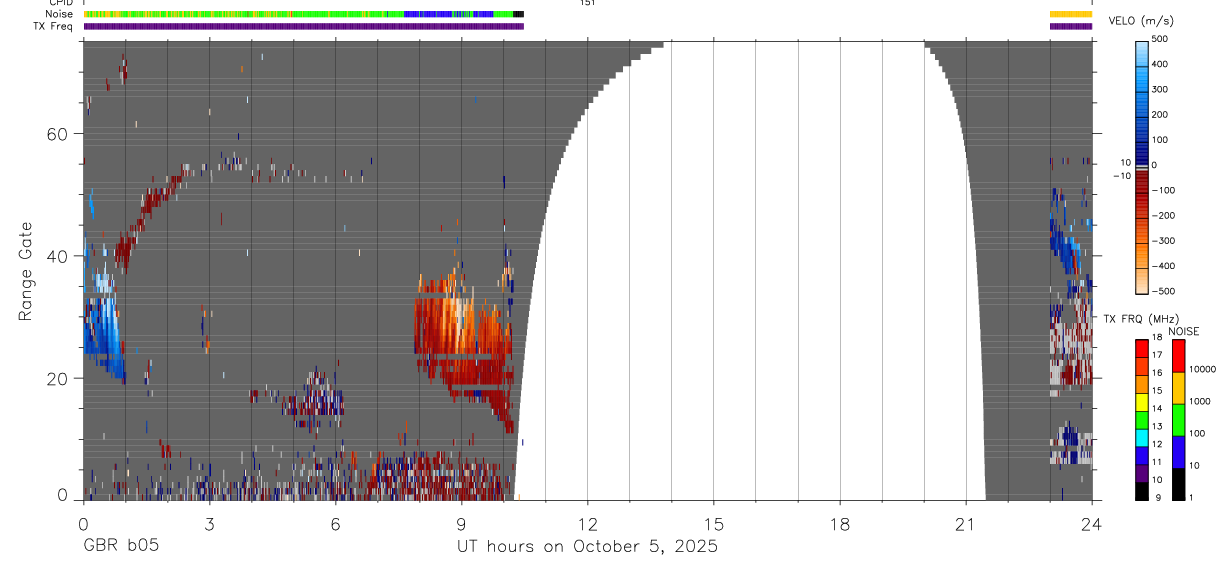1228x567 pixels.
Task: Click the '12' MHz frequency scale label
Action: (x=1157, y=444)
